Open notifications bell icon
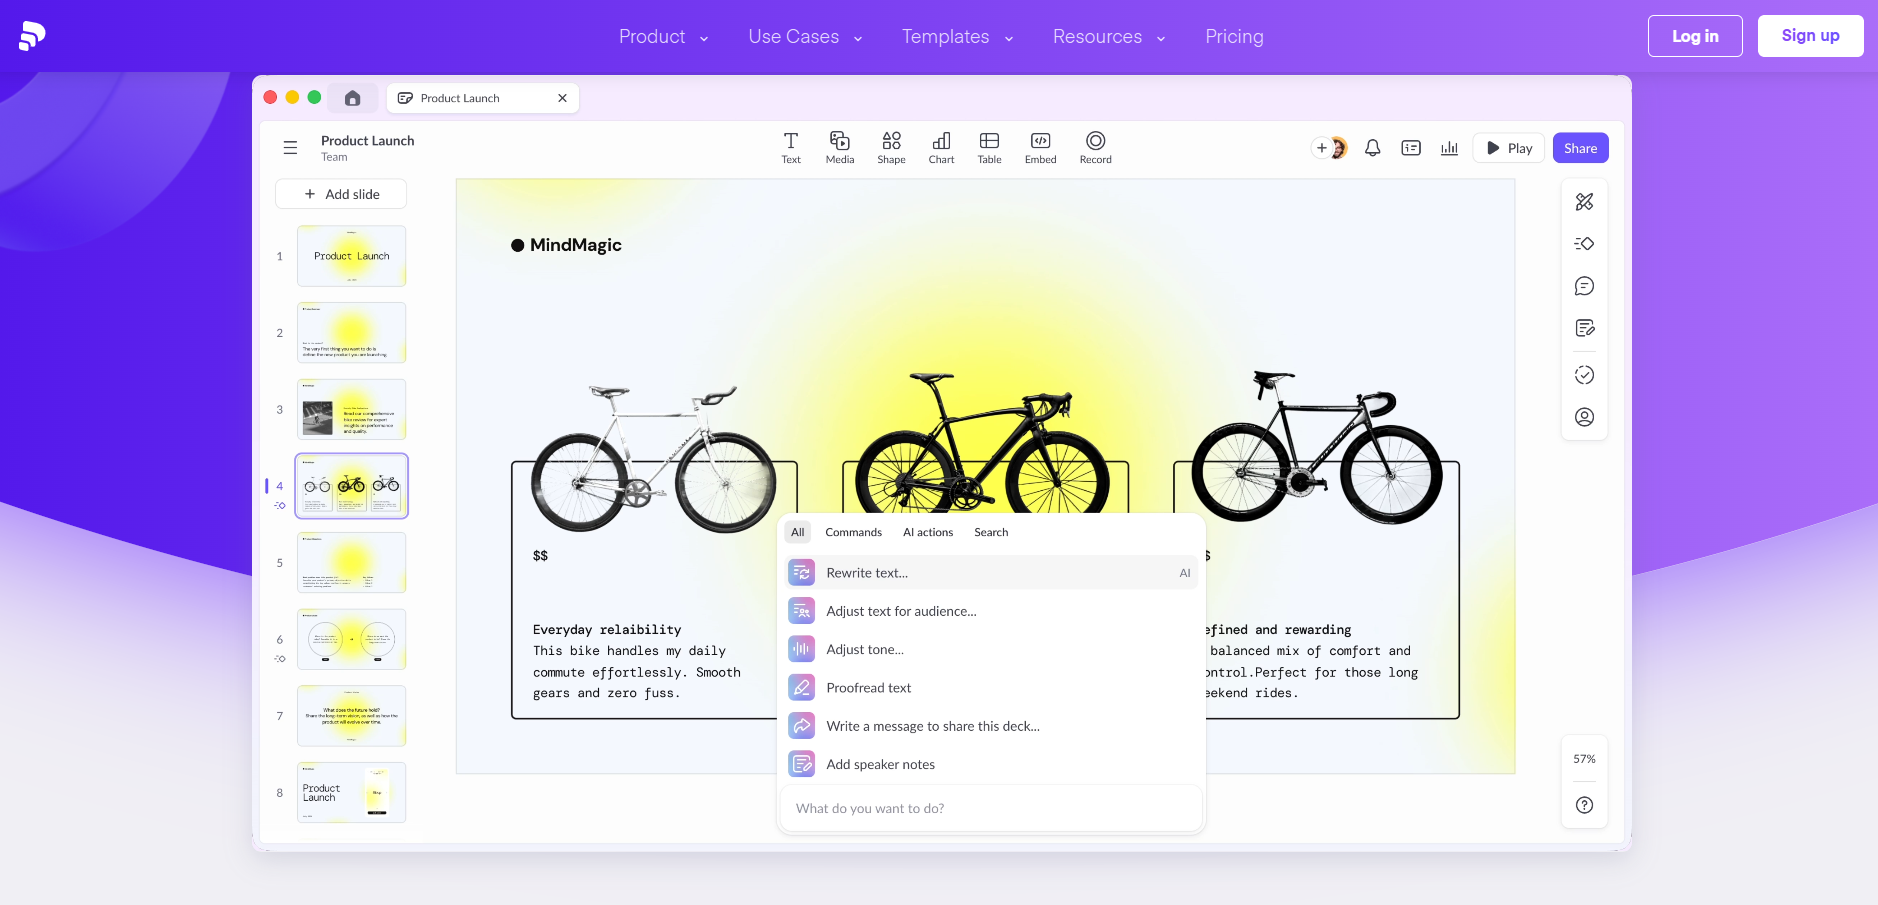This screenshot has width=1878, height=905. [x=1372, y=148]
